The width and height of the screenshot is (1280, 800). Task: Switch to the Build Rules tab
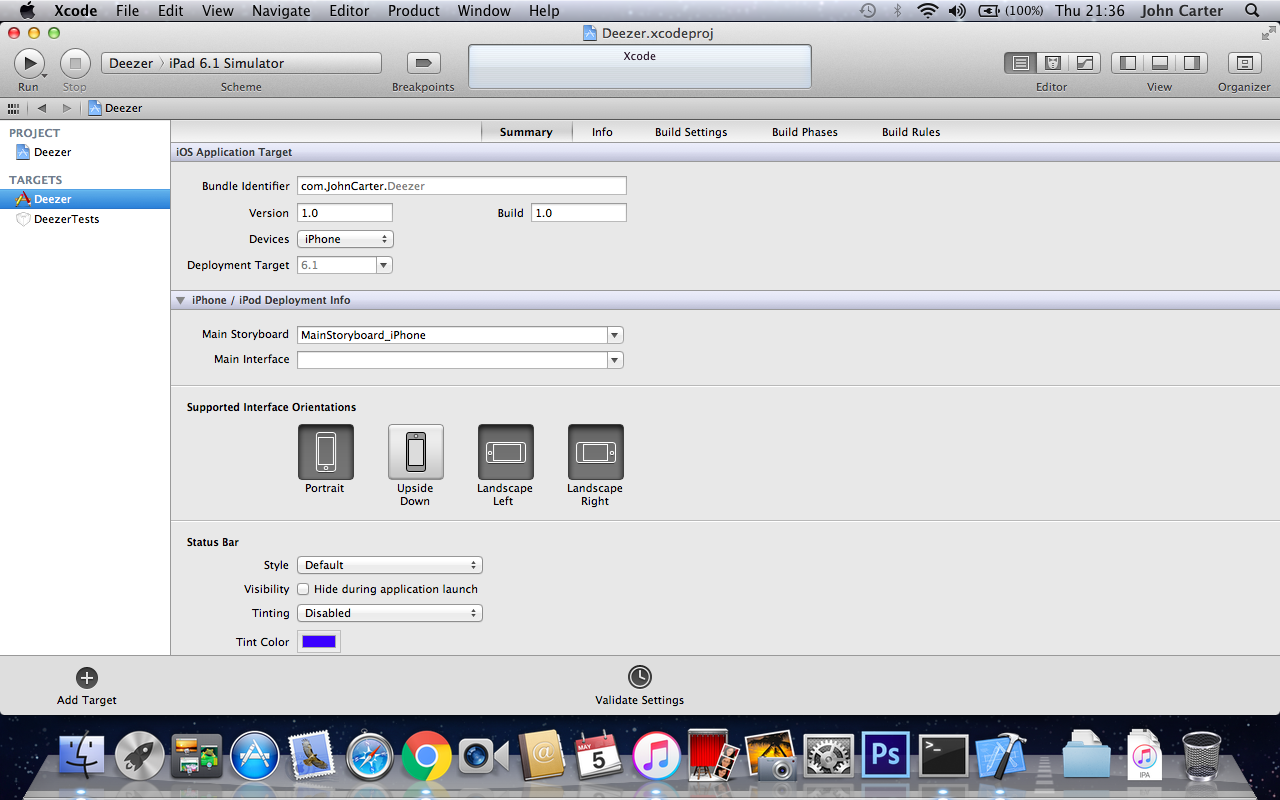[911, 132]
